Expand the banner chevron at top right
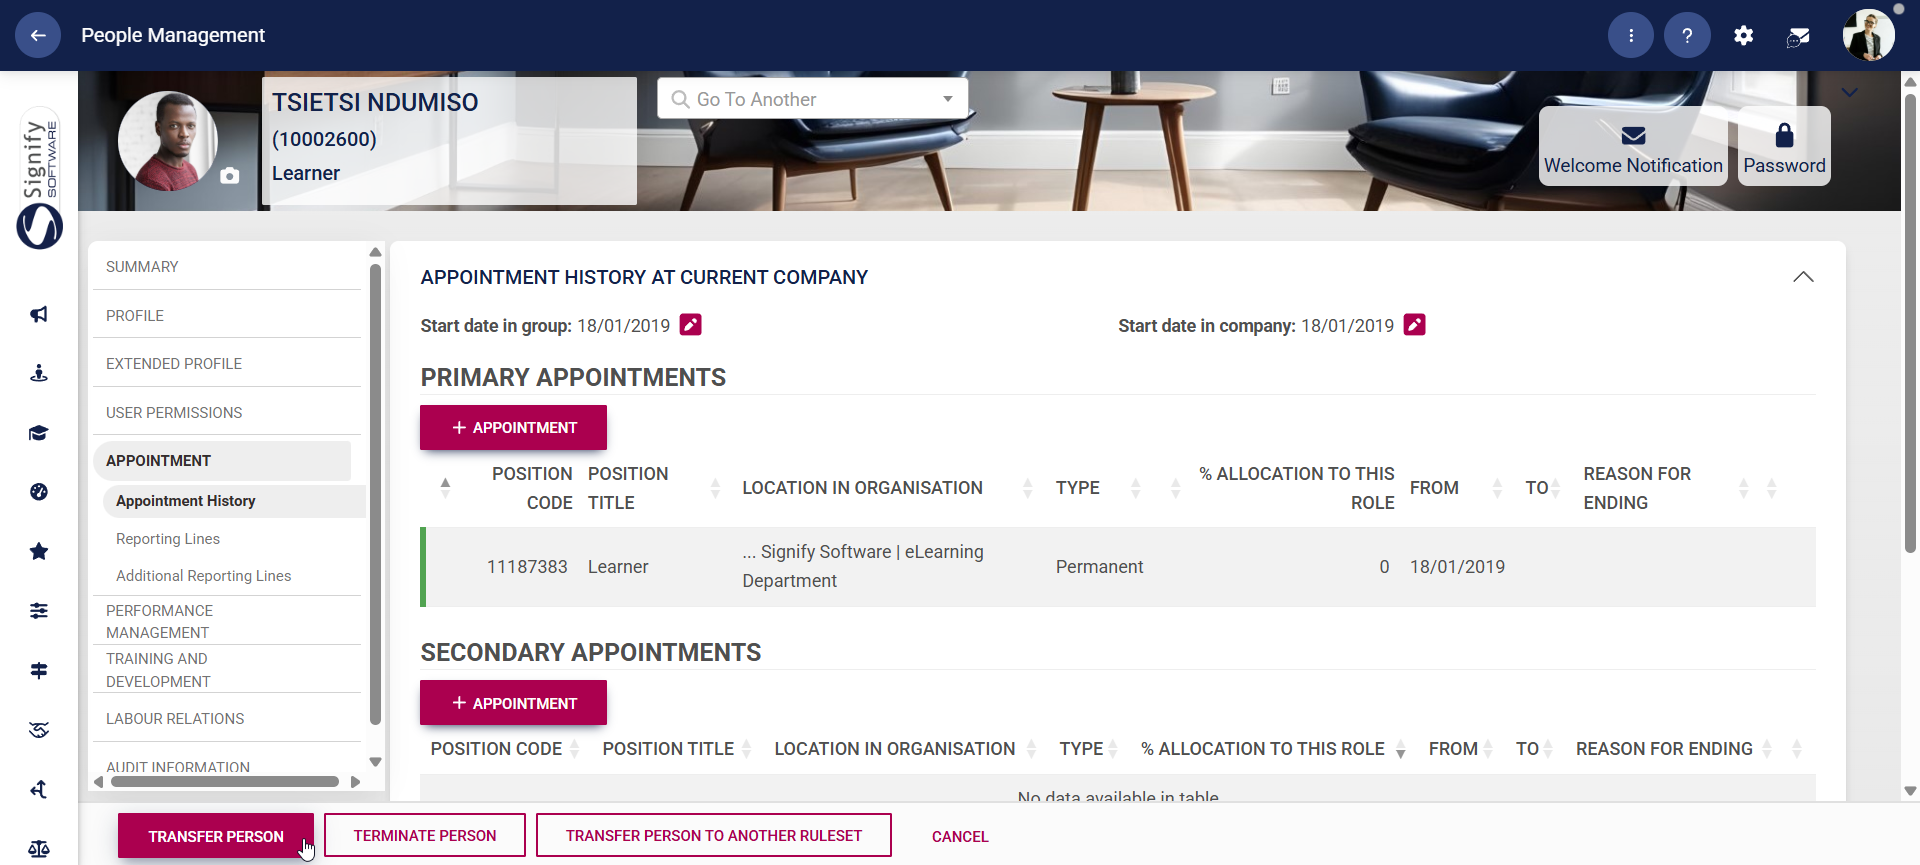The width and height of the screenshot is (1920, 865). point(1850,93)
